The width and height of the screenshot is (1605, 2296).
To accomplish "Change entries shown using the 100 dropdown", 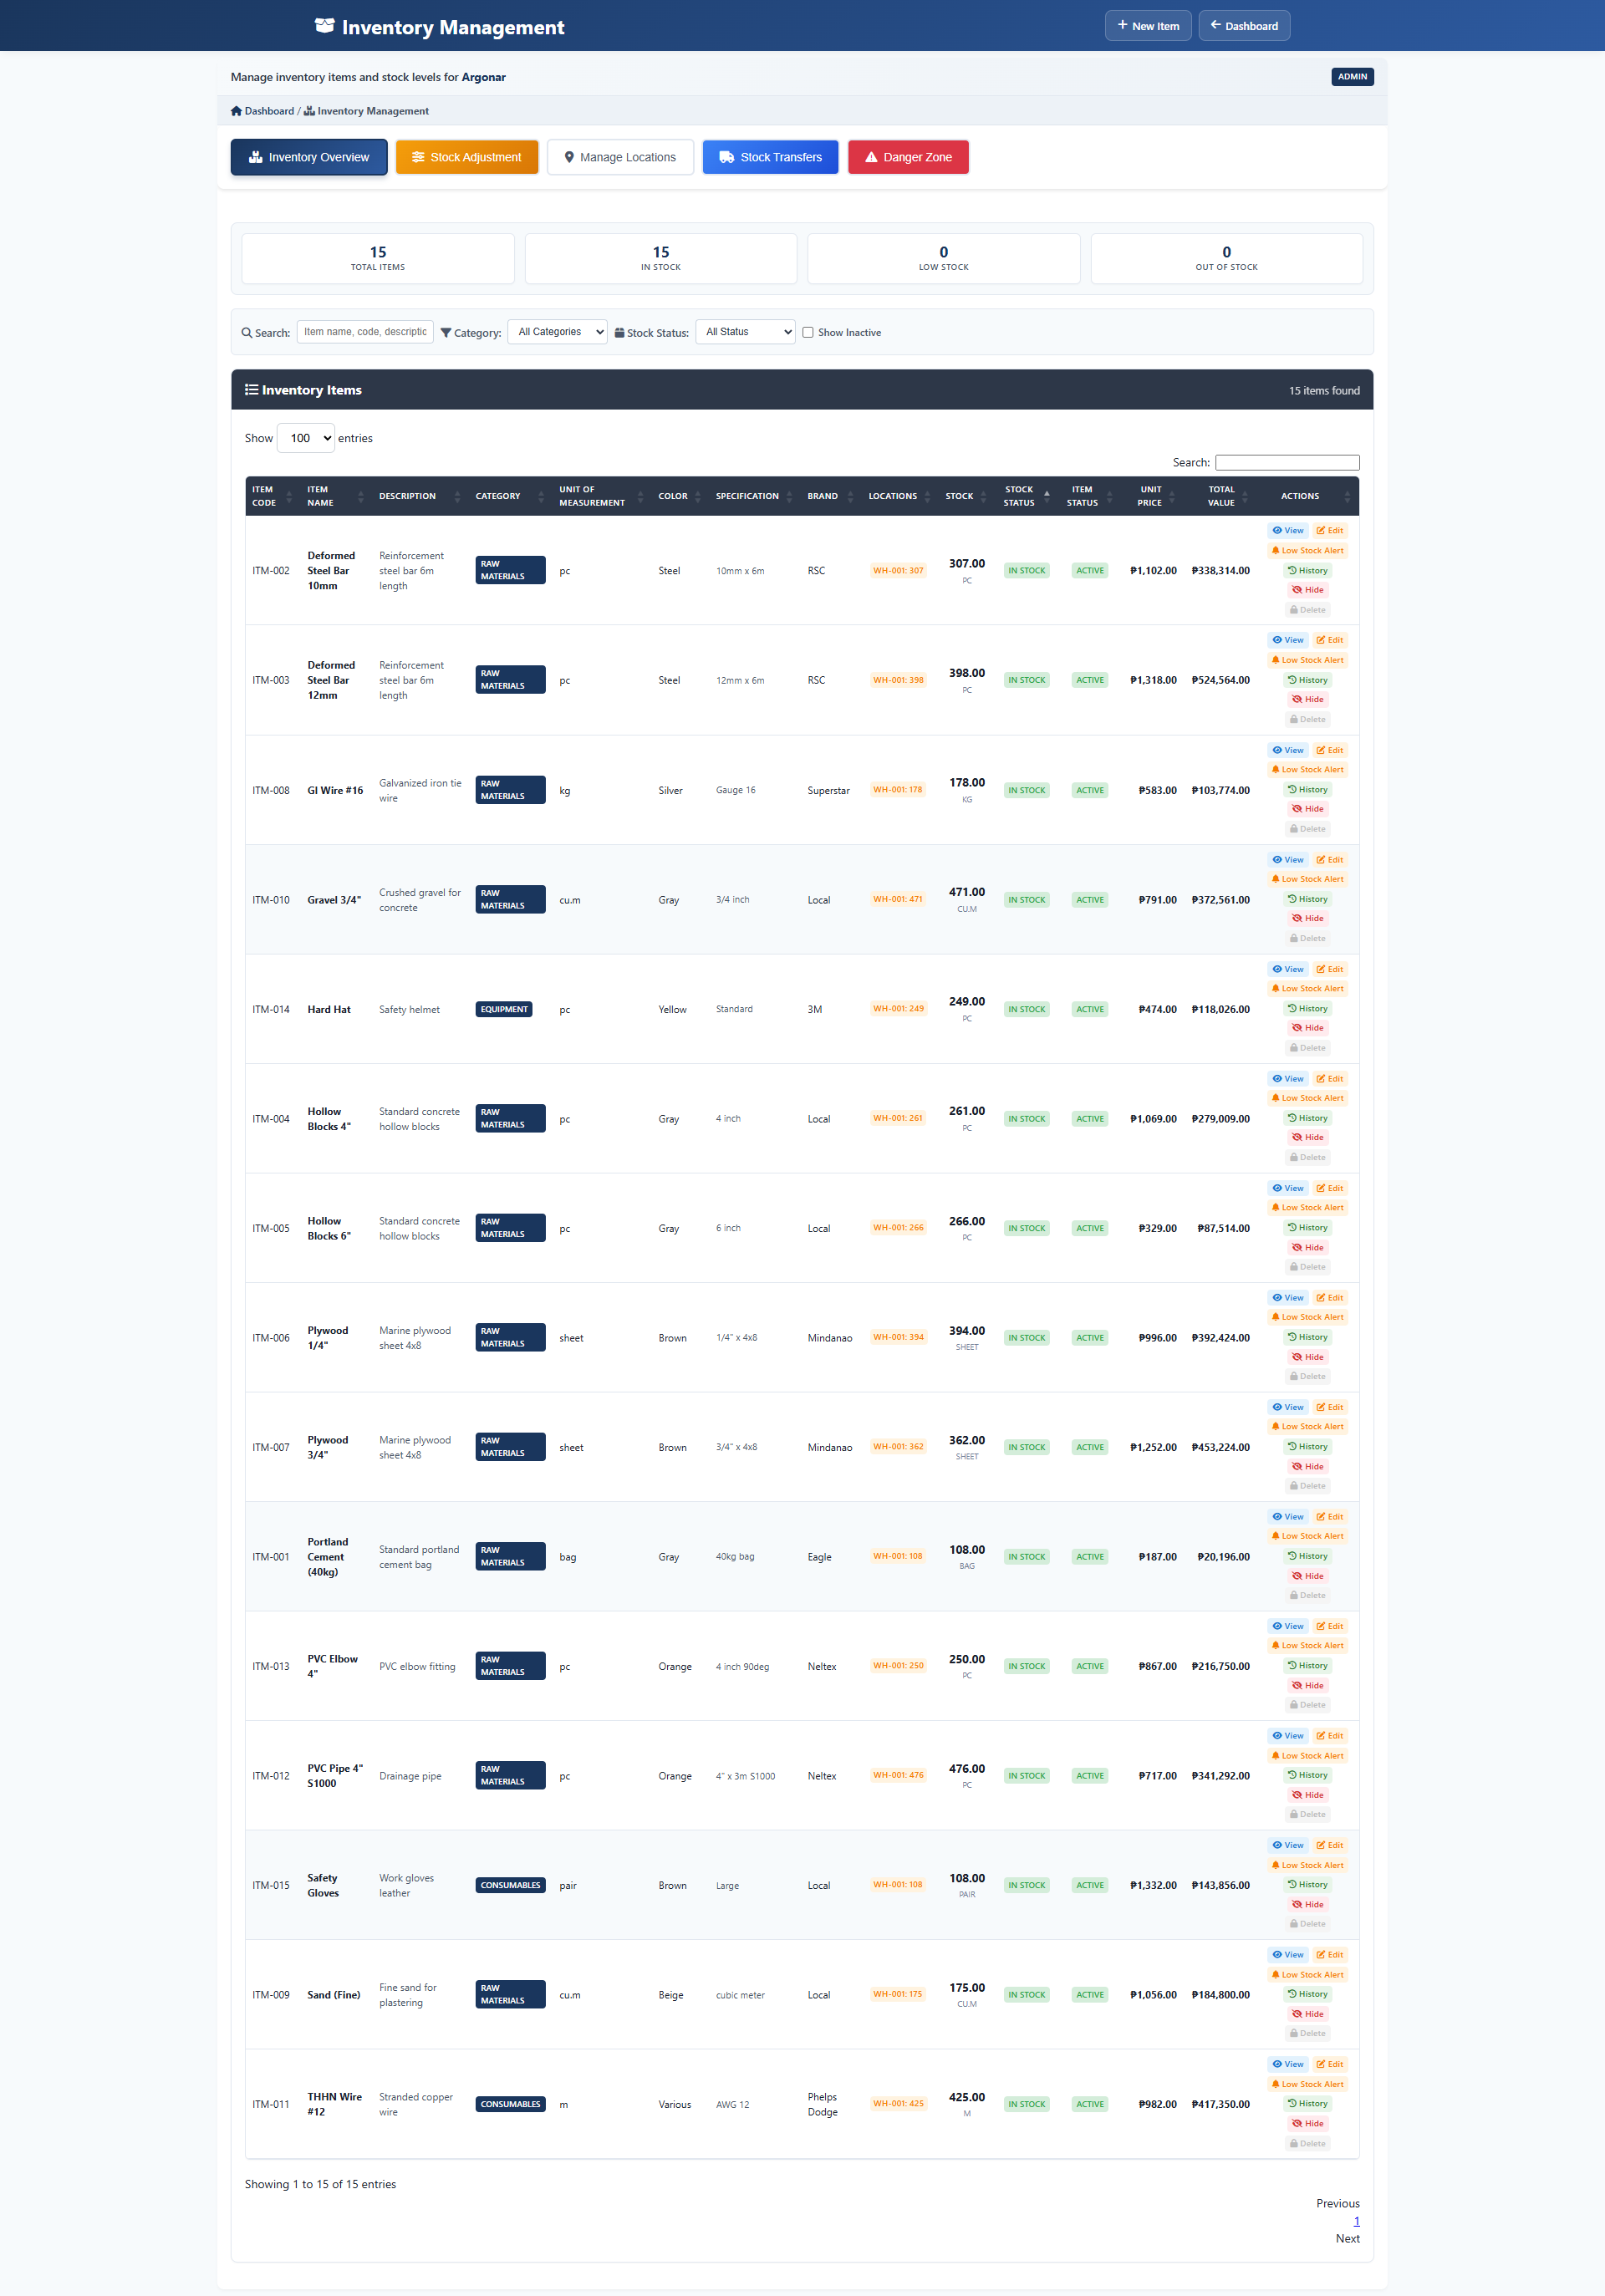I will pyautogui.click(x=305, y=438).
